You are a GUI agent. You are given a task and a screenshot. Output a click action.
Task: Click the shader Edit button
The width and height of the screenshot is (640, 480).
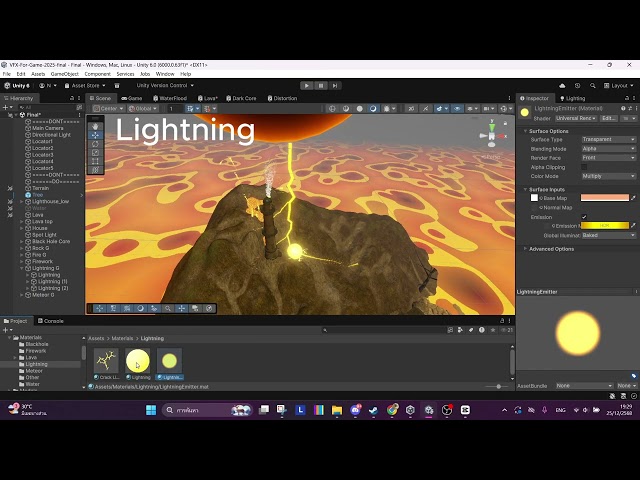(x=608, y=118)
